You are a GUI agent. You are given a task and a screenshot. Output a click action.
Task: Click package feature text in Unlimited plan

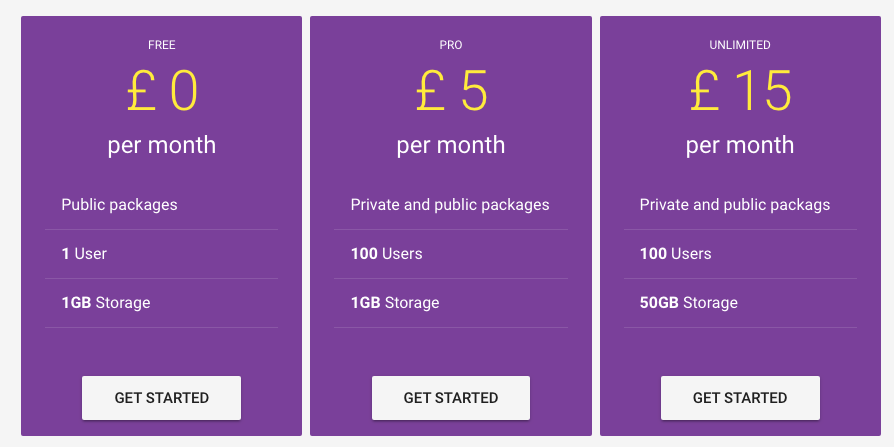(x=735, y=205)
